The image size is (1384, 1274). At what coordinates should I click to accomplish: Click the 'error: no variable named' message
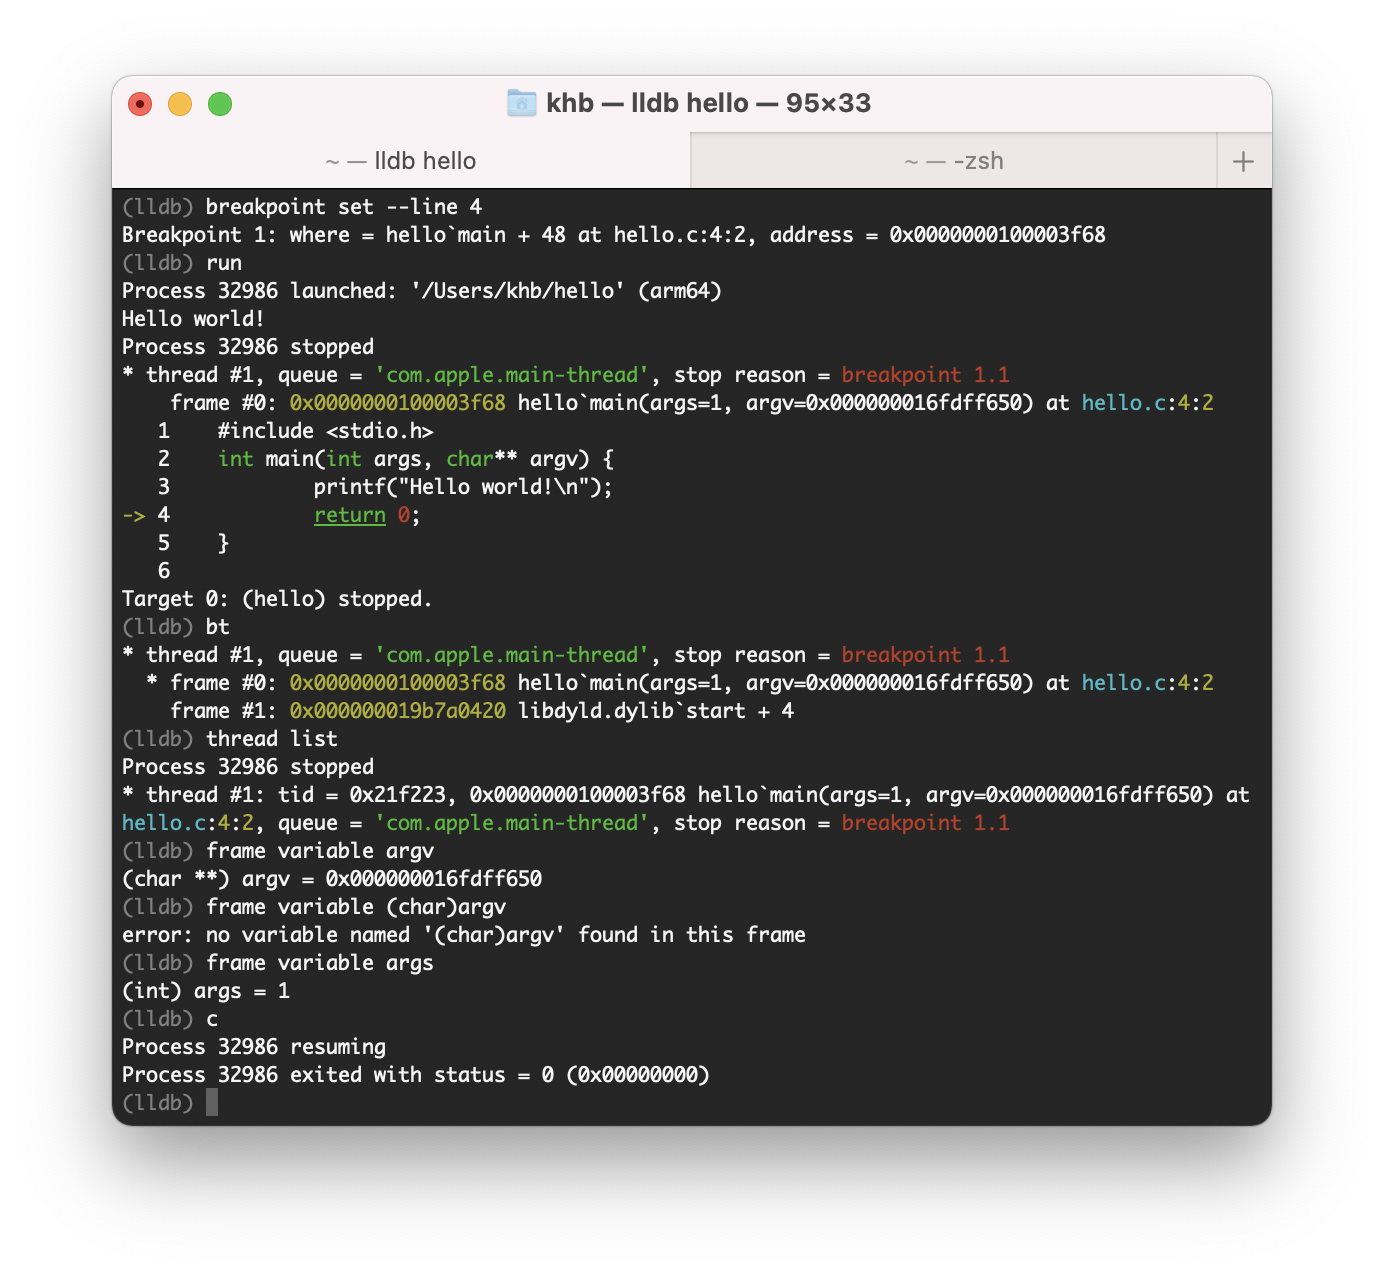(464, 935)
